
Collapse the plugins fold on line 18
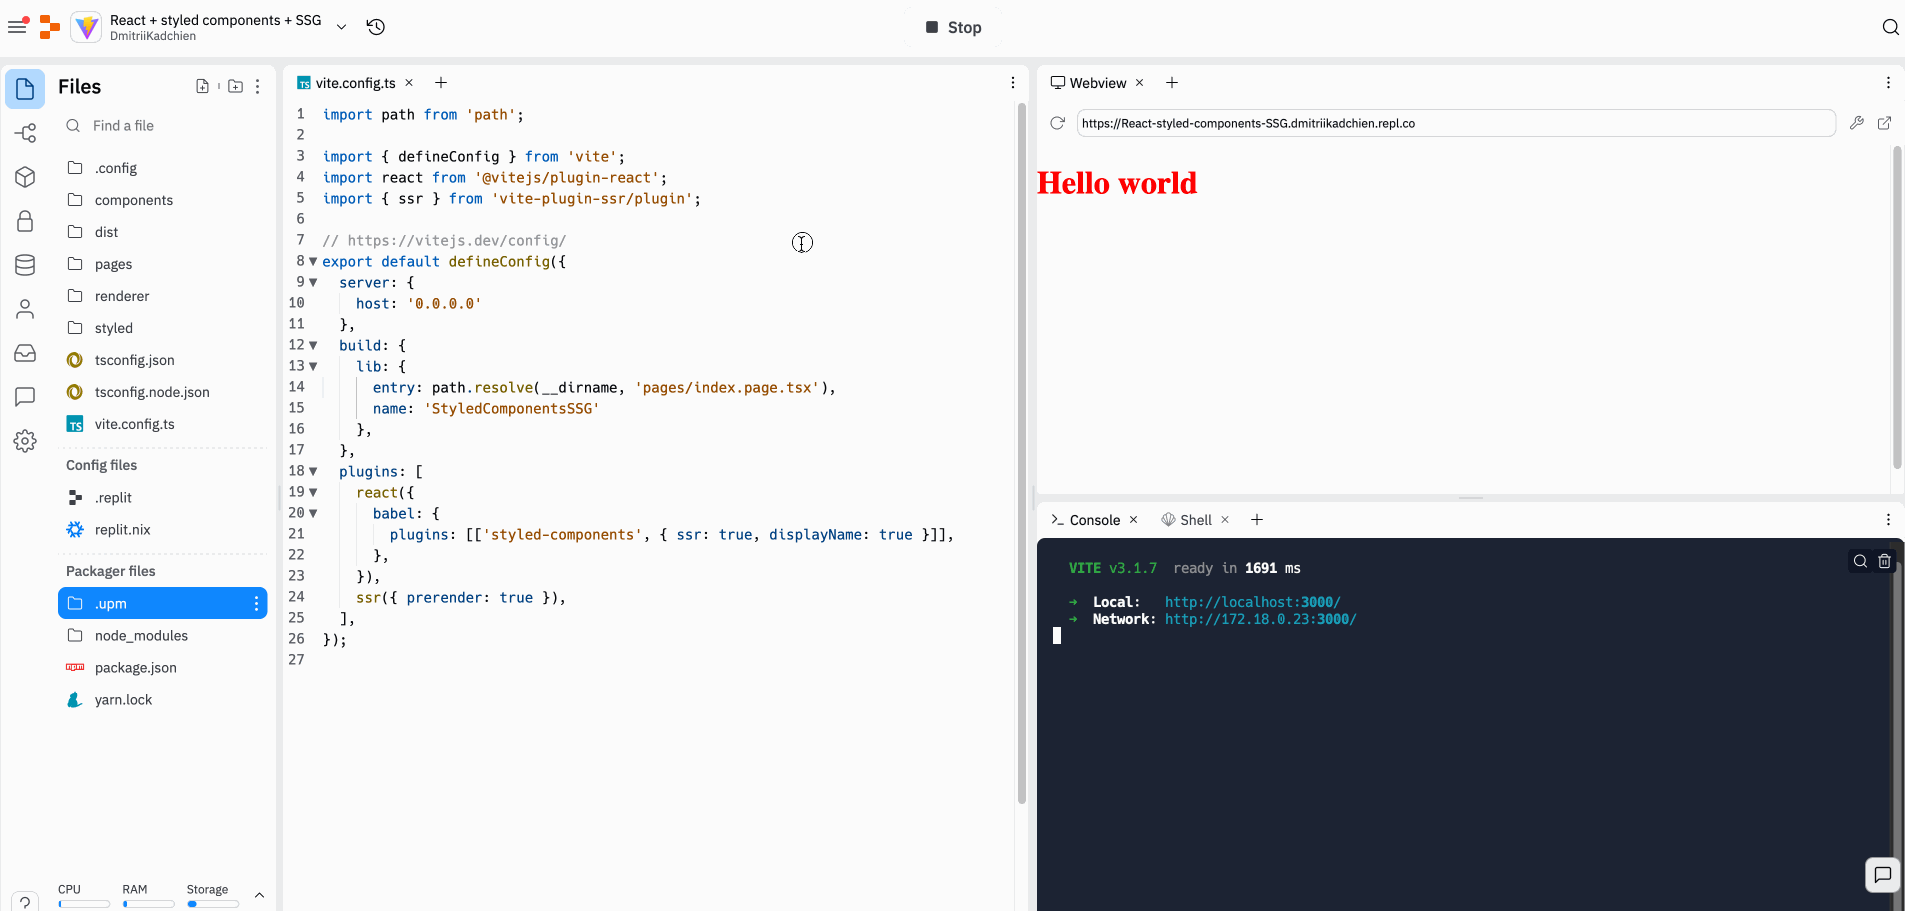coord(313,471)
